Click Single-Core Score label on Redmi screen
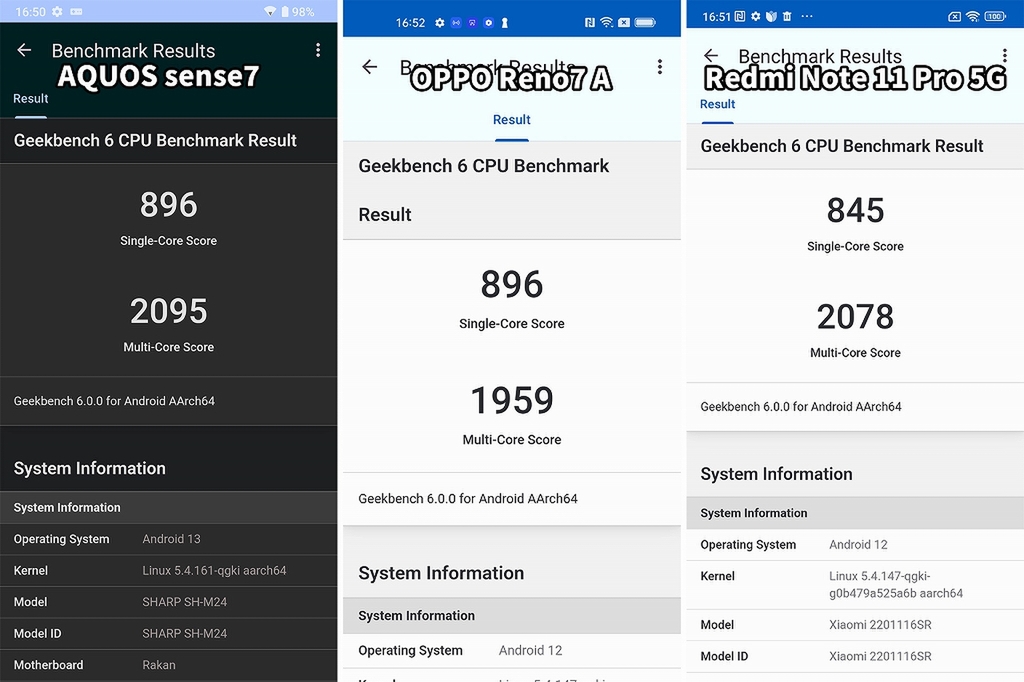Image resolution: width=1024 pixels, height=682 pixels. [x=856, y=246]
